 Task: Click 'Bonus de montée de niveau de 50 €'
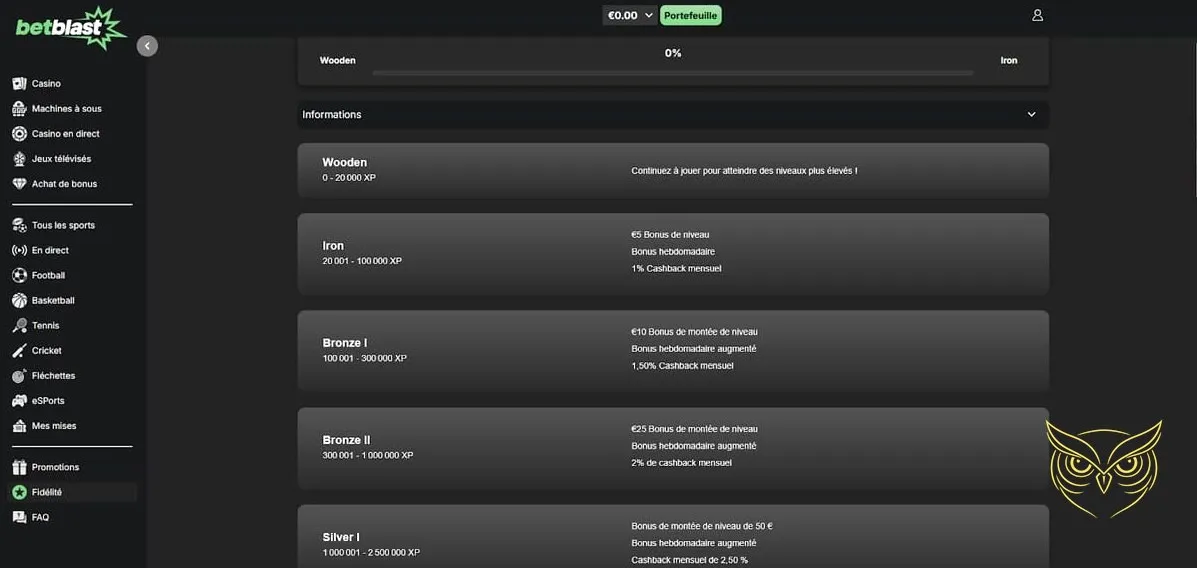tap(702, 526)
